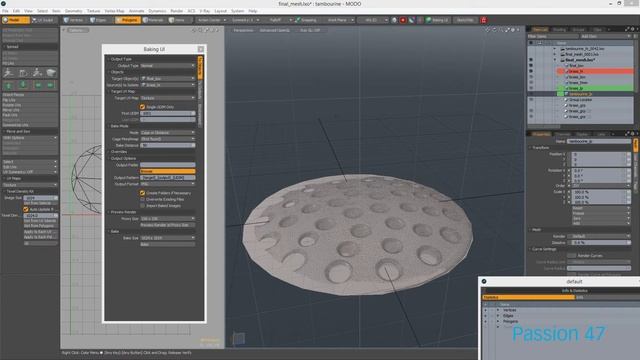Click first green align button
Screen dimensions: 640x360
pos(9,85)
